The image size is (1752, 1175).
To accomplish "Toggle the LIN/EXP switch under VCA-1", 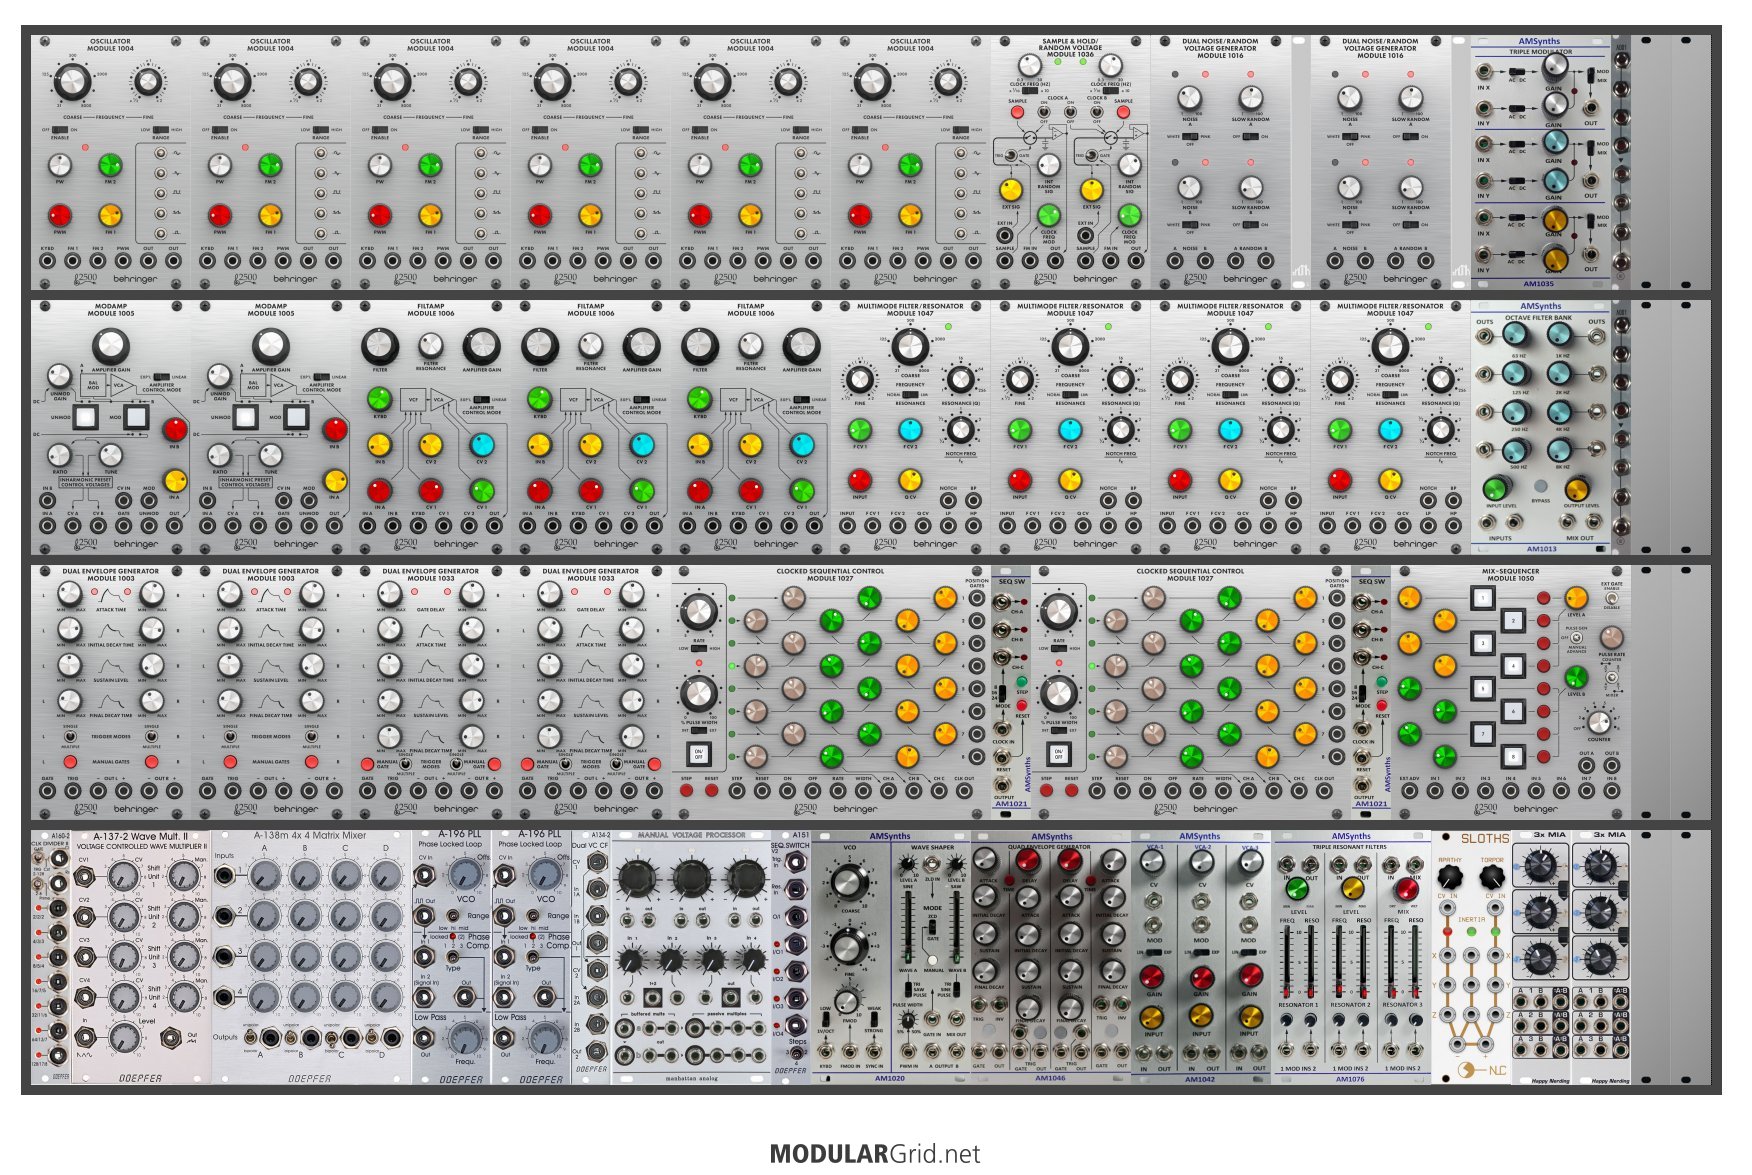I will point(1154,952).
